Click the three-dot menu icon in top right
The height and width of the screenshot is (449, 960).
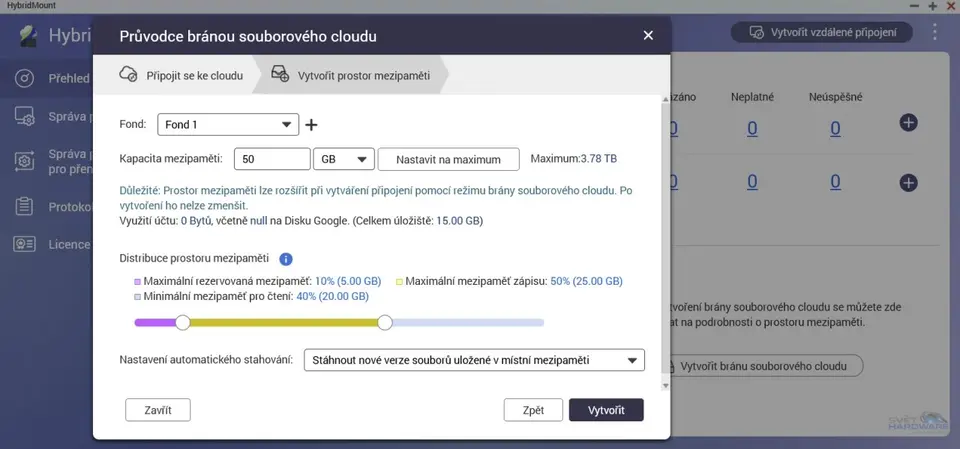coord(935,32)
